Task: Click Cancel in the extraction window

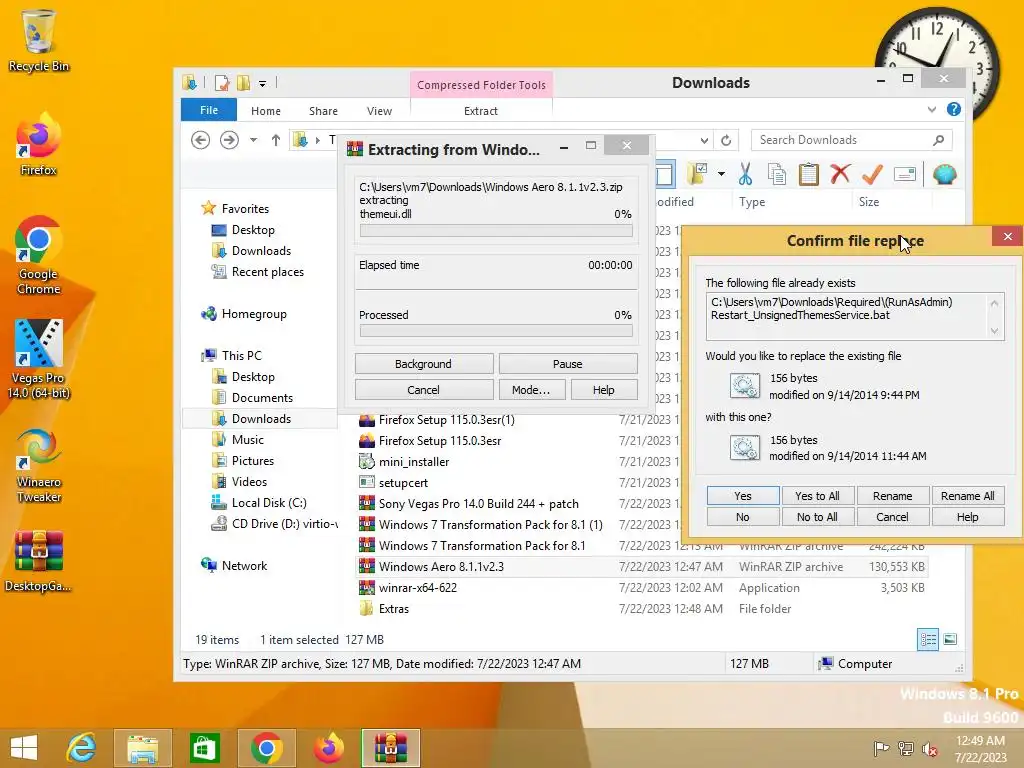Action: 423,390
